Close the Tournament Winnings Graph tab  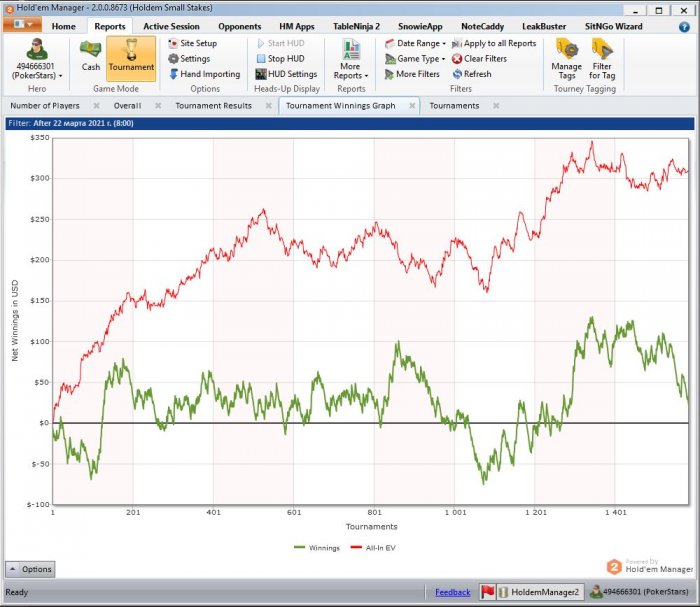click(412, 106)
